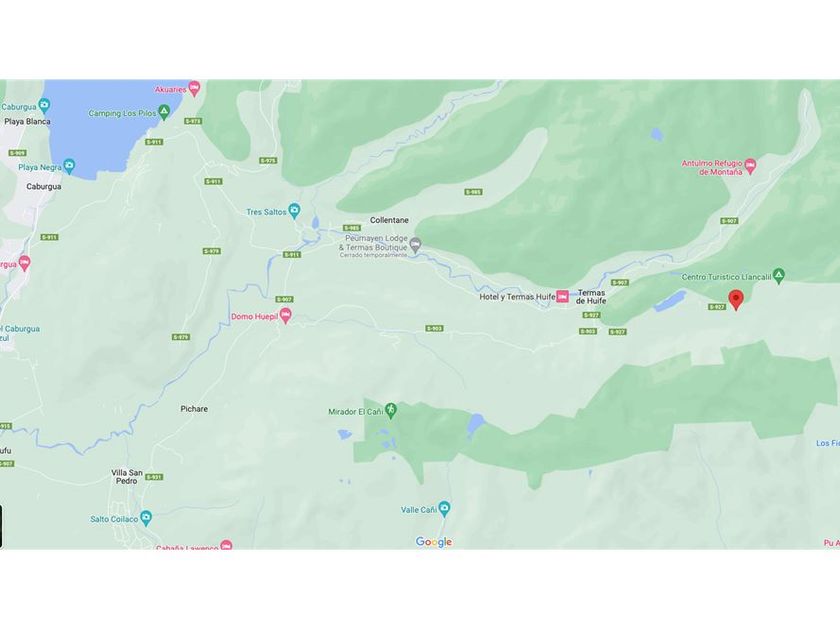Click the Tres Saltos attraction icon
Viewport: 840px width, 630px height.
coord(294,211)
